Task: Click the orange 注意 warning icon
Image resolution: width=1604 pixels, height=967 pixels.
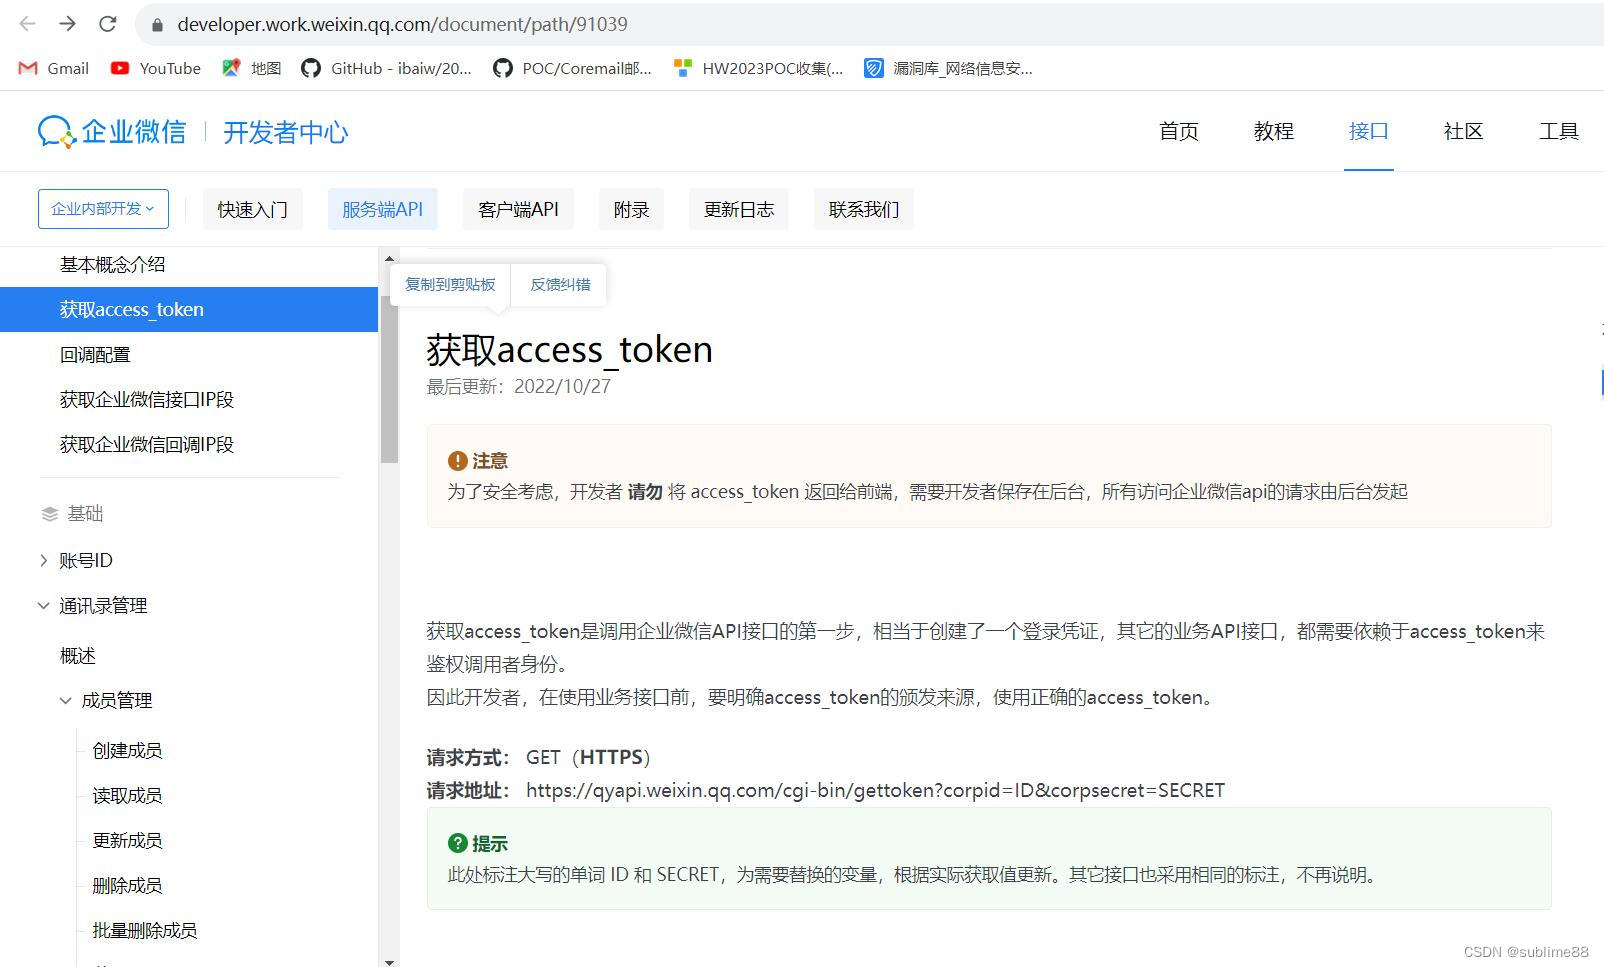Action: tap(457, 460)
